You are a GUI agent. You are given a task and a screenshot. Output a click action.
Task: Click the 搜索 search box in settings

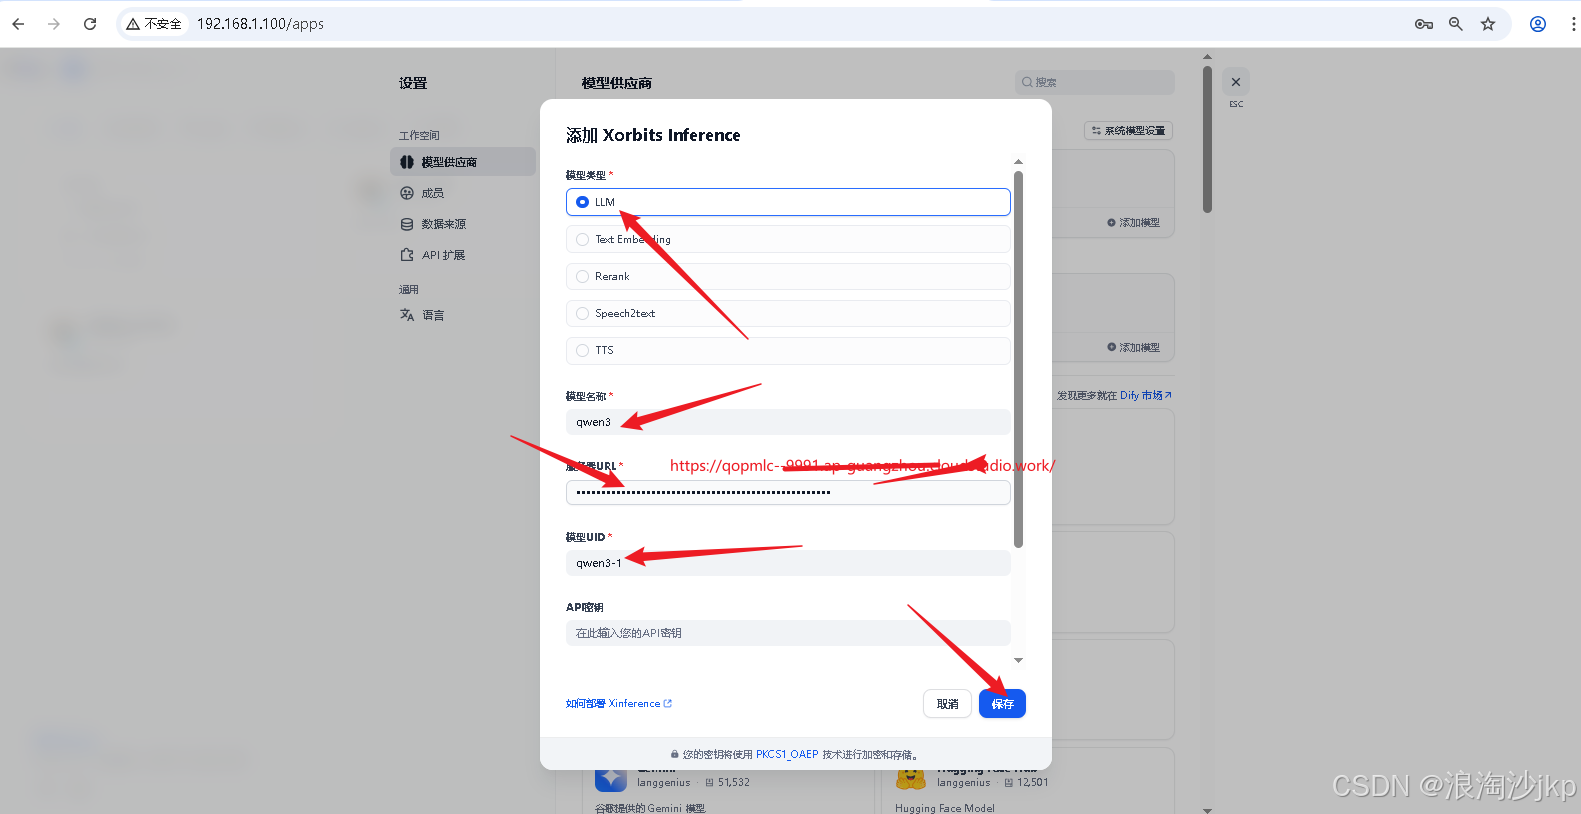pyautogui.click(x=1095, y=82)
